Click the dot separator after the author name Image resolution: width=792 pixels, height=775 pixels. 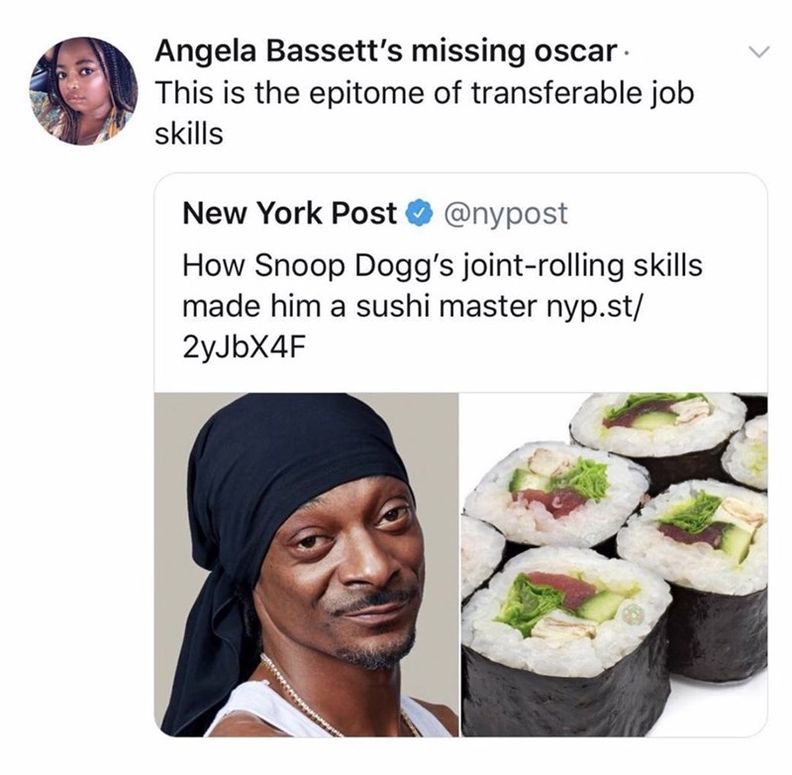pyautogui.click(x=626, y=53)
